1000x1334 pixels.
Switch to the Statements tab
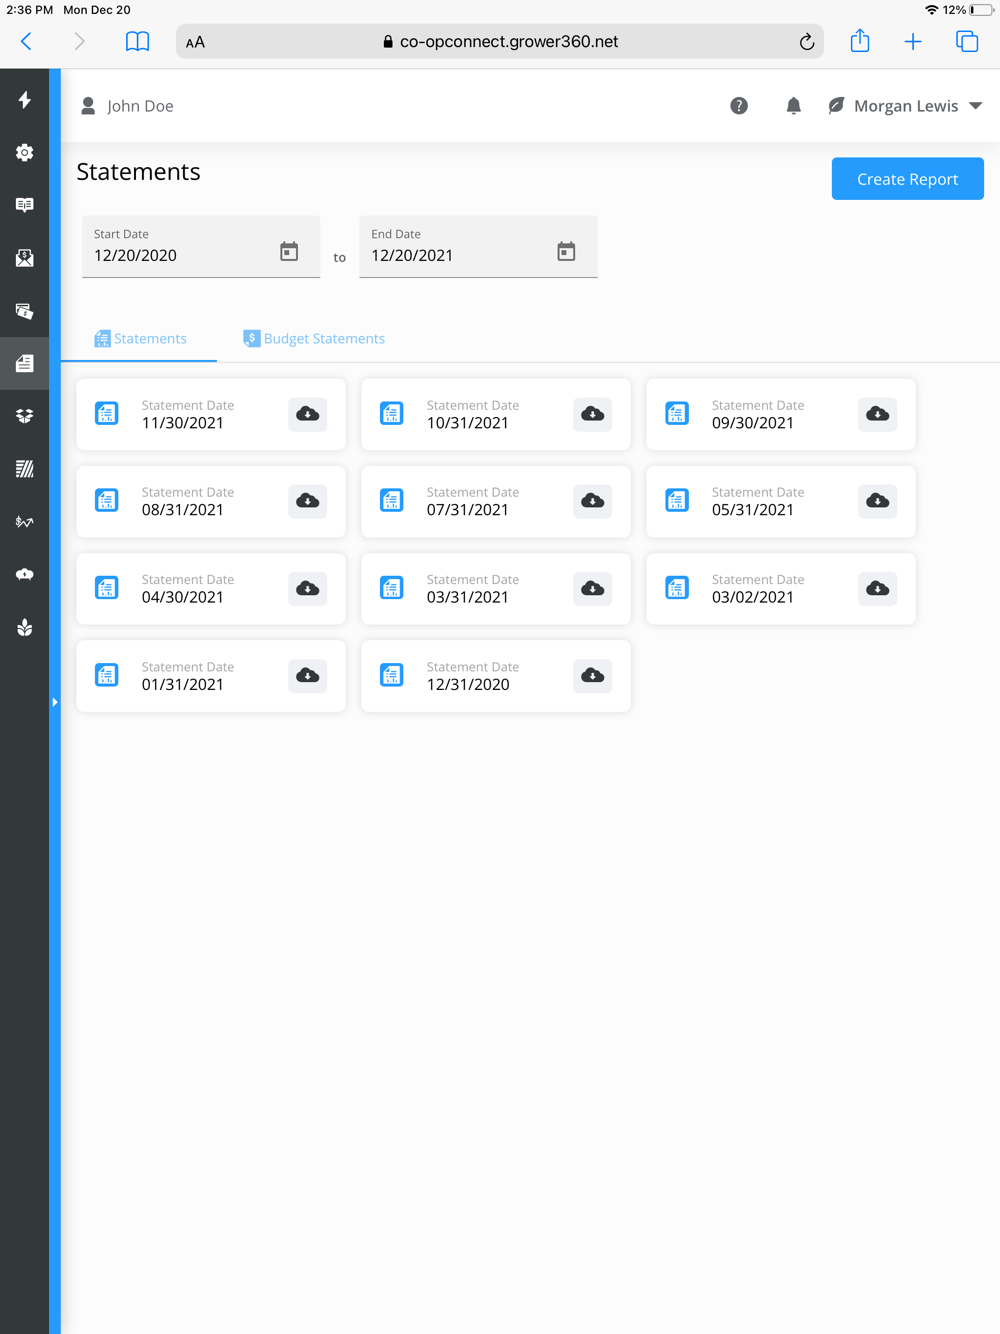tap(140, 339)
